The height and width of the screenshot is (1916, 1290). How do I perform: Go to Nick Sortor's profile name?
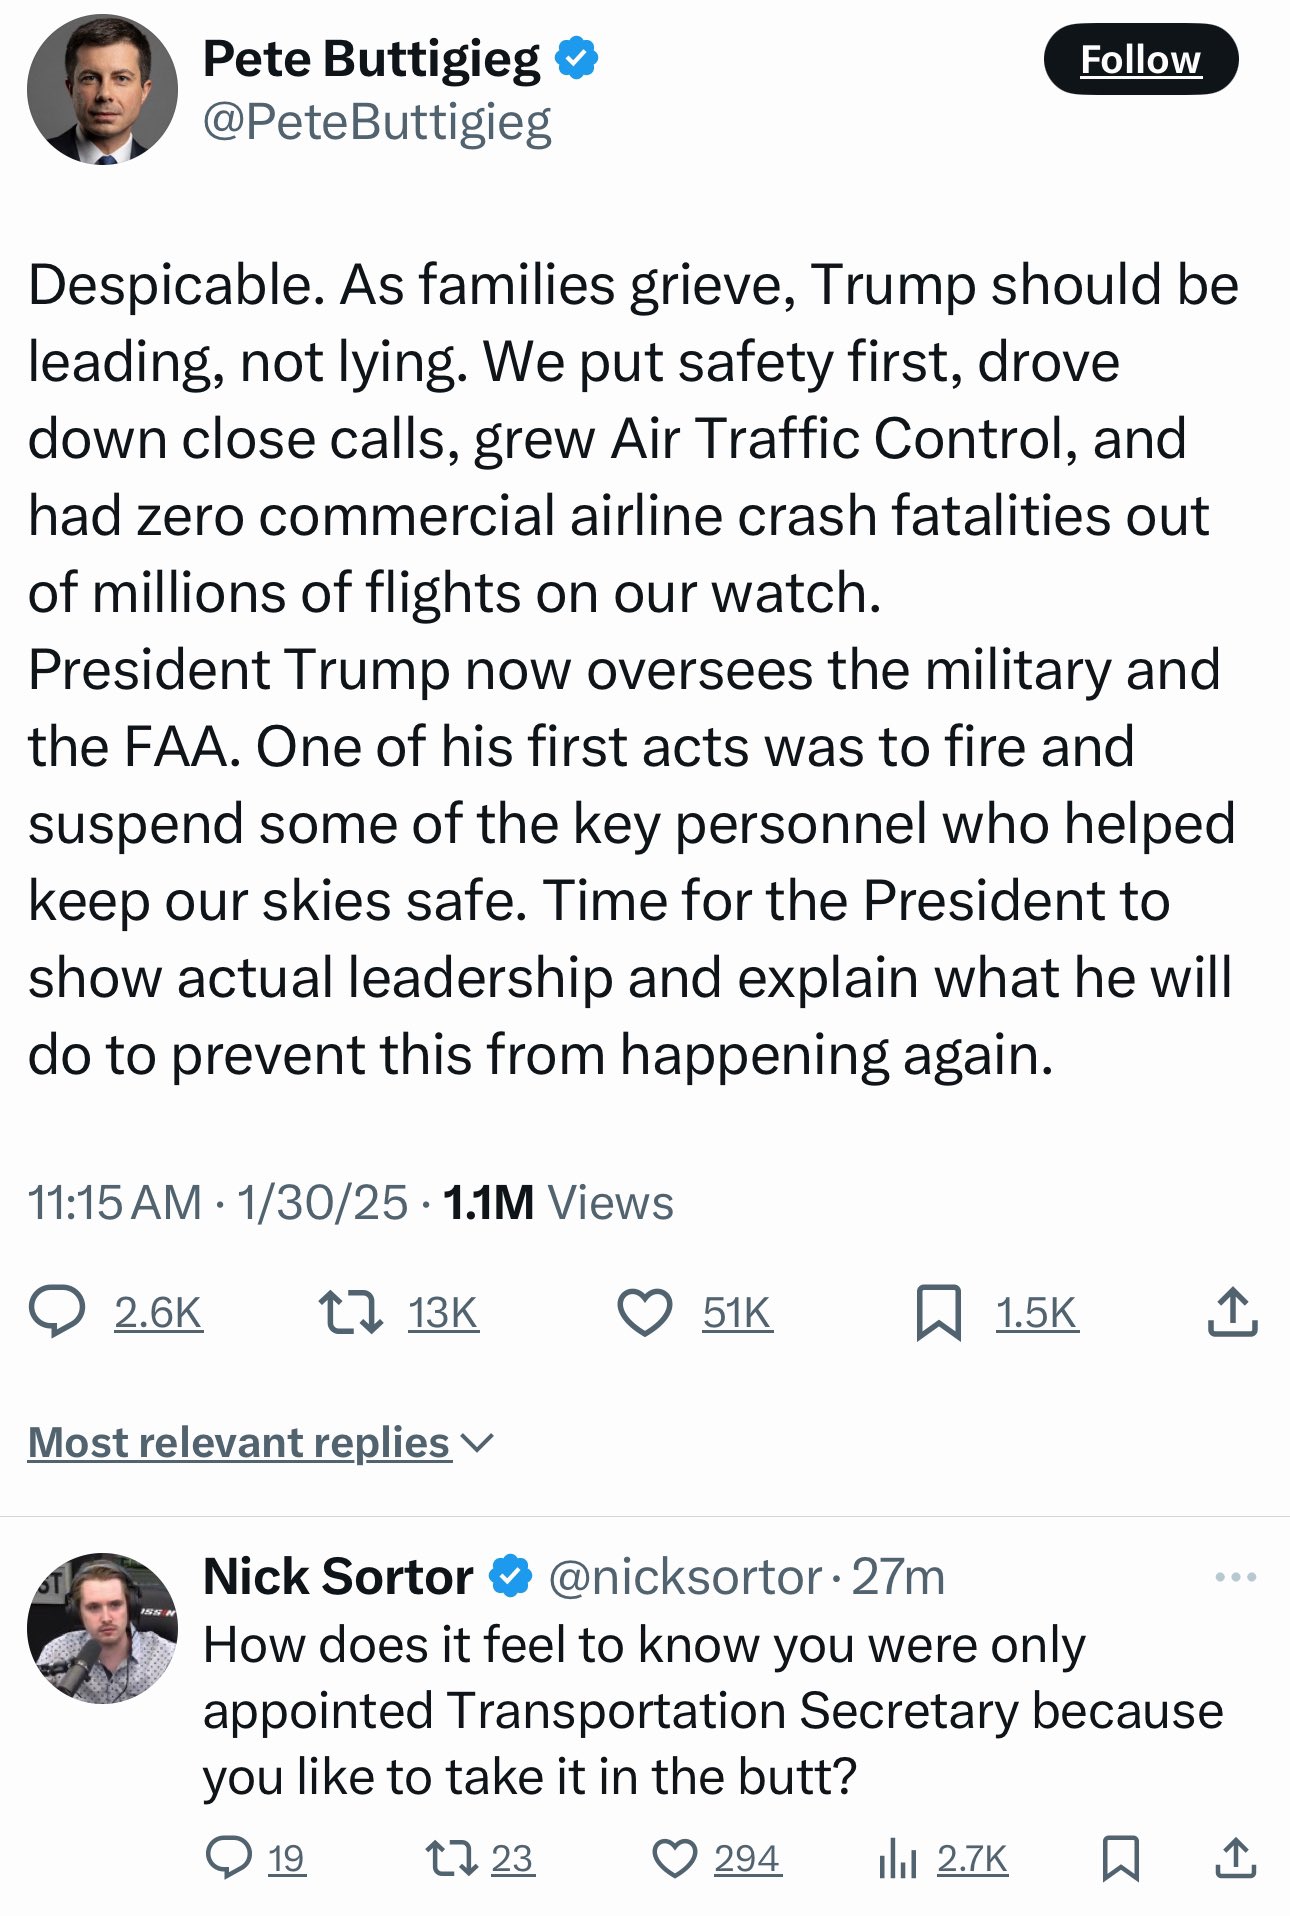click(x=338, y=1577)
